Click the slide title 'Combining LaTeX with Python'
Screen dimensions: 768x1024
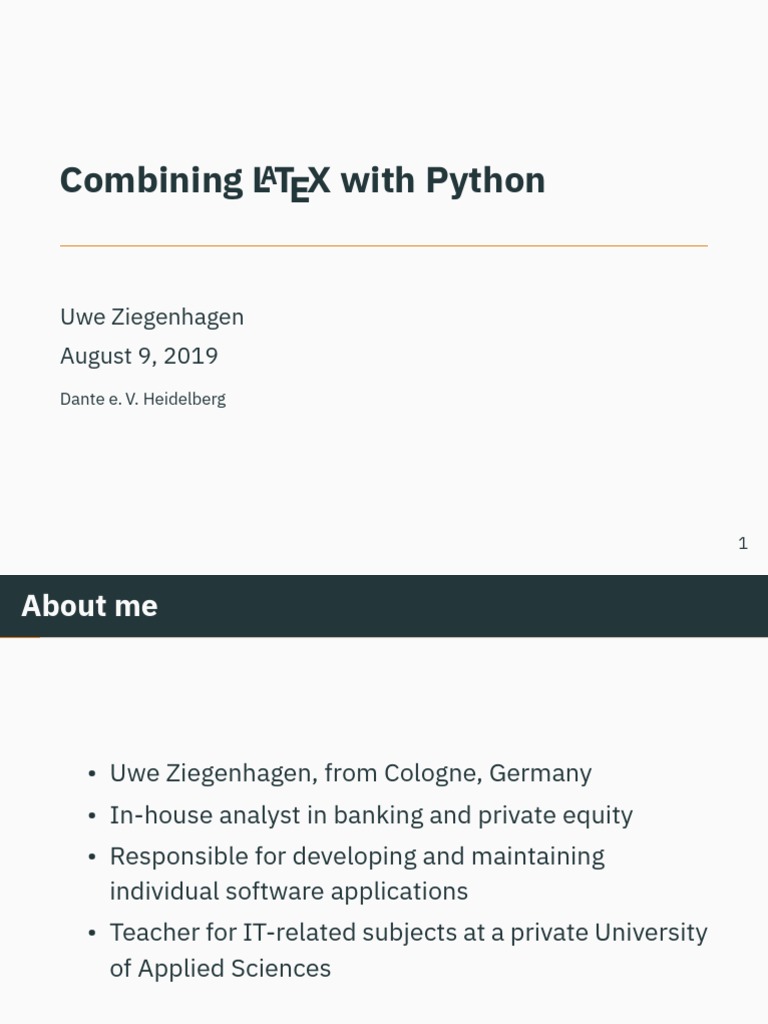(302, 181)
